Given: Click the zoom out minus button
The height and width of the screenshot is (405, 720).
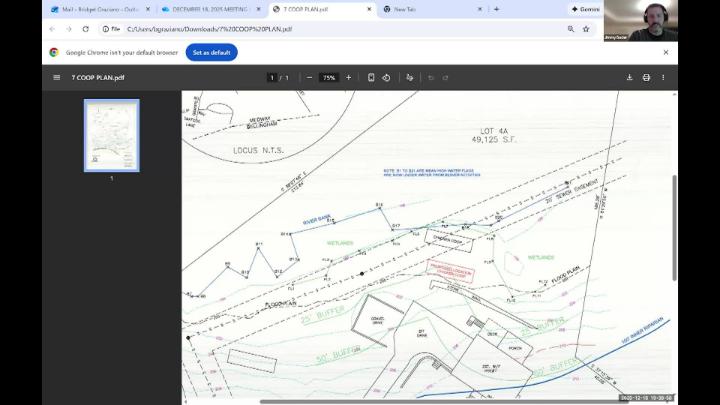Looking at the screenshot, I should 309,77.
